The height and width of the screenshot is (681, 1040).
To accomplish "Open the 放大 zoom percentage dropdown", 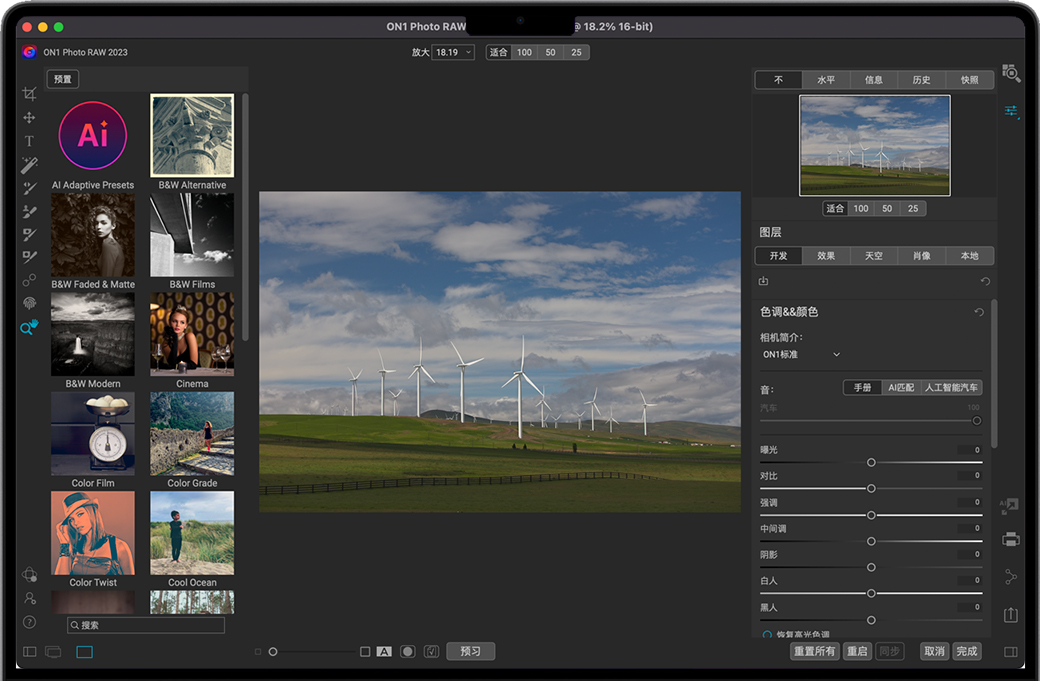I will click(x=453, y=52).
